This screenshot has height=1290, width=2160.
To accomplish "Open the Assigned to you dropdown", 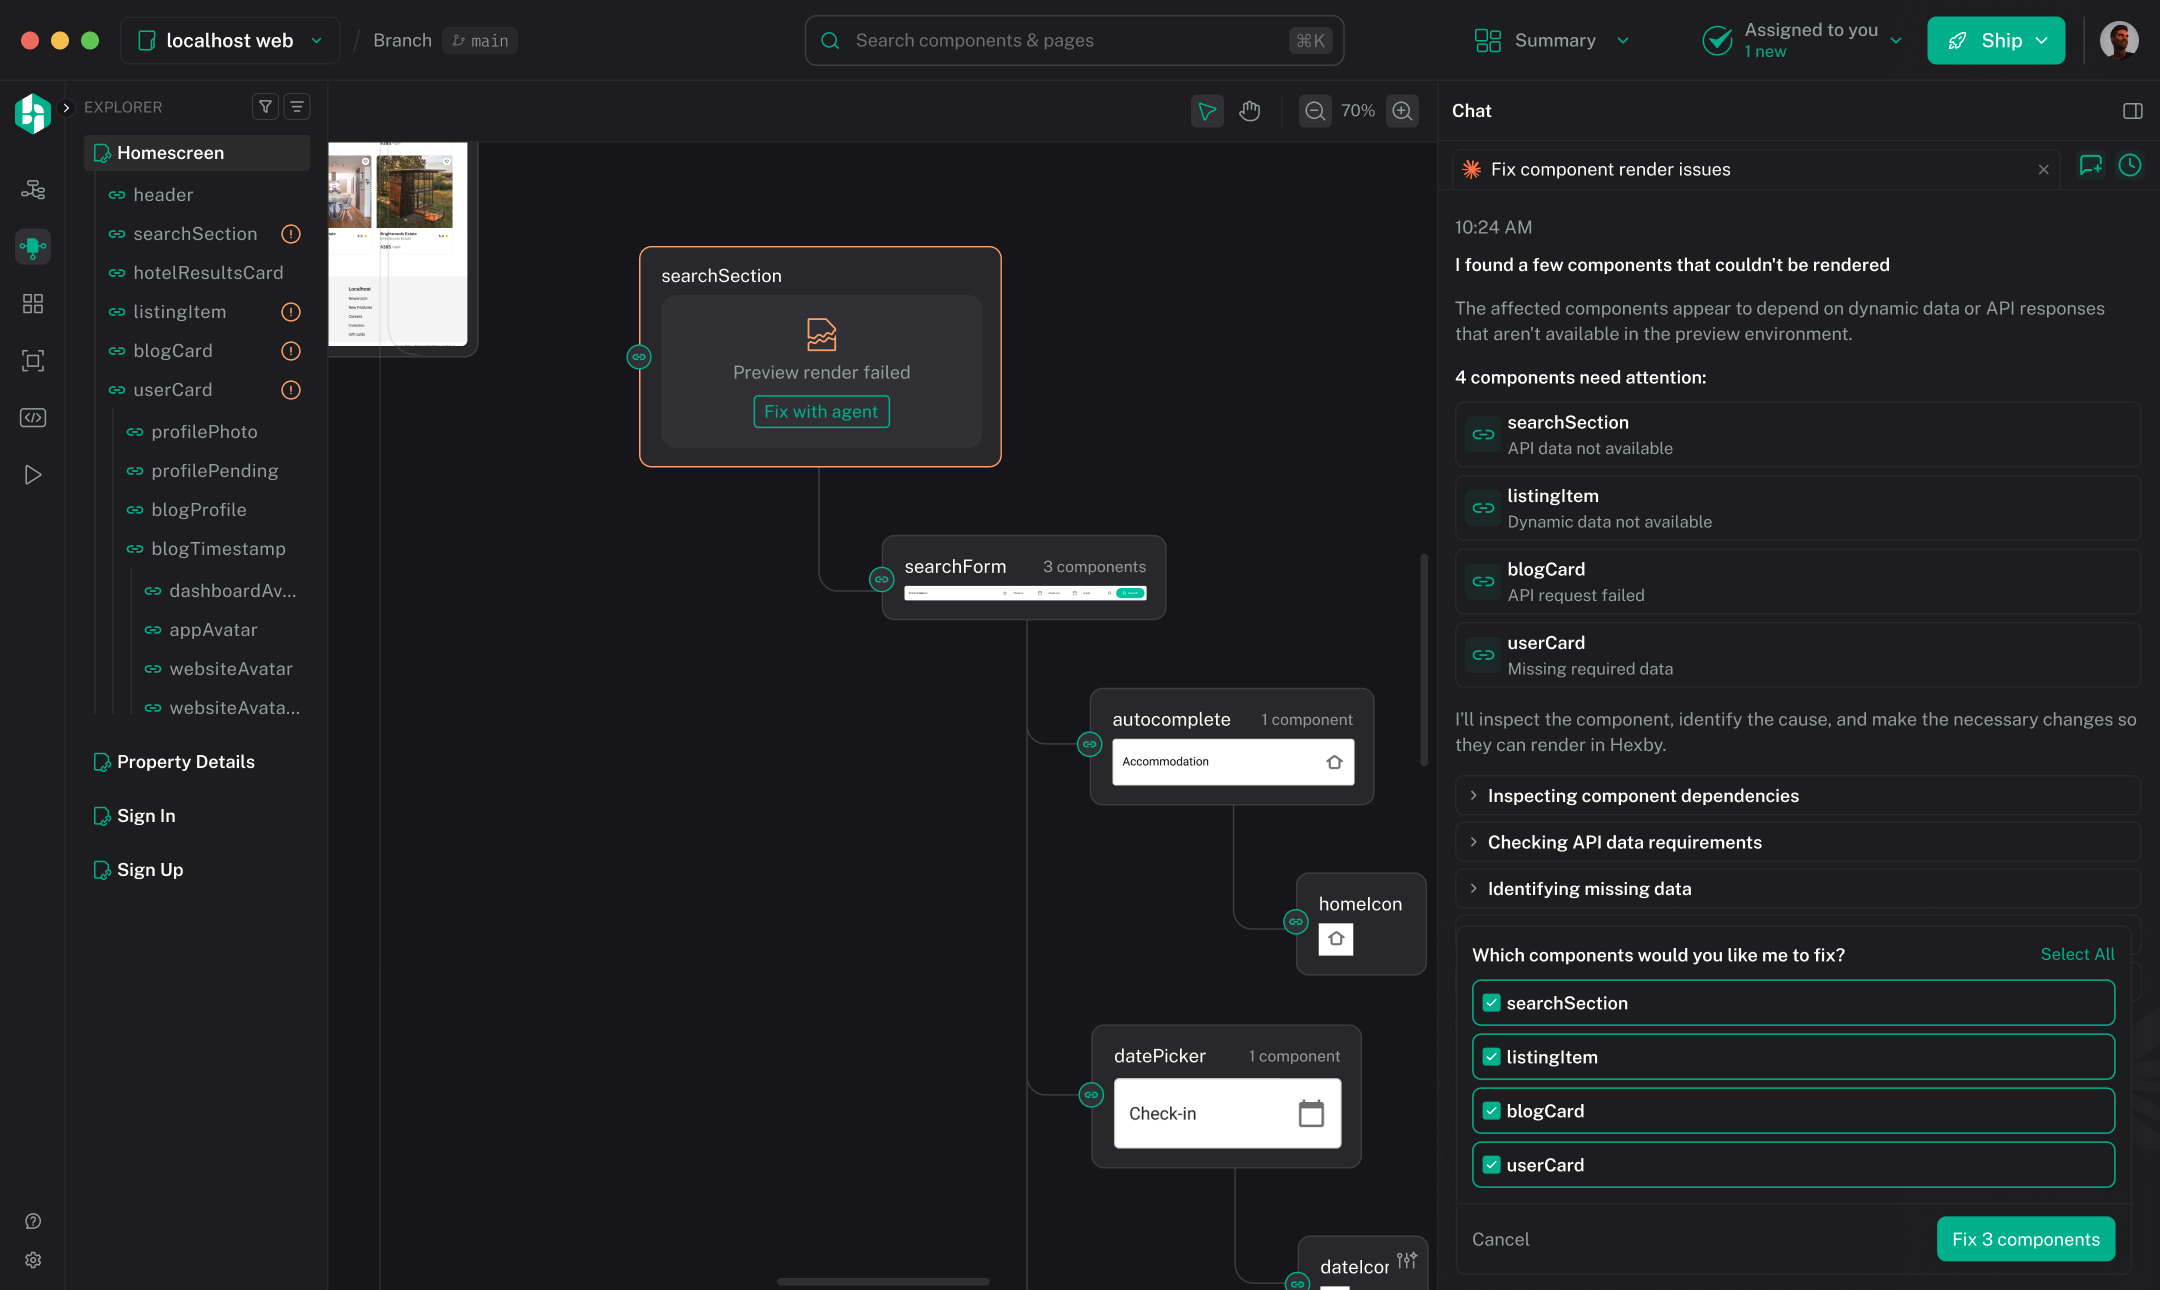I will tap(1801, 40).
